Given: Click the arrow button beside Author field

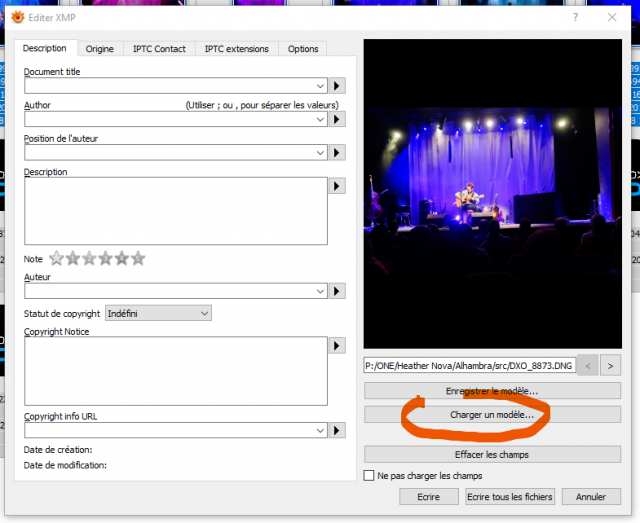Looking at the screenshot, I should coord(337,119).
